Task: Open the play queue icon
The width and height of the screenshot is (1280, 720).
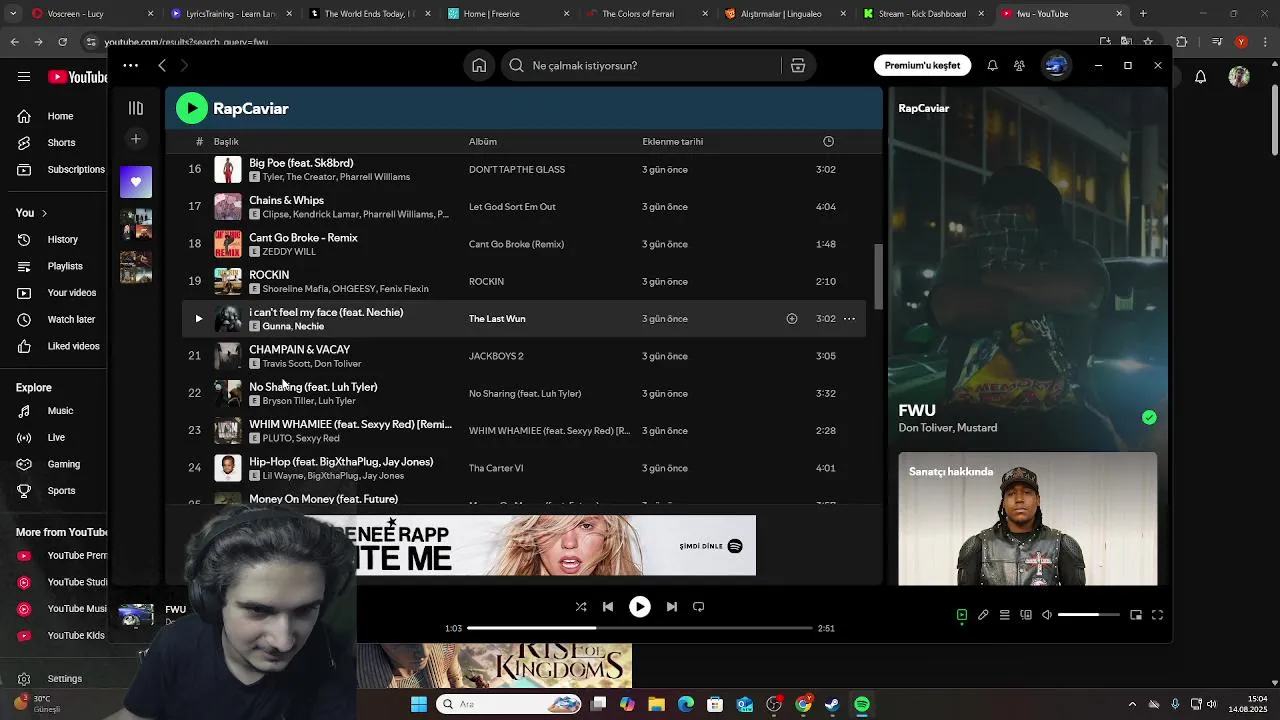Action: (x=1005, y=615)
